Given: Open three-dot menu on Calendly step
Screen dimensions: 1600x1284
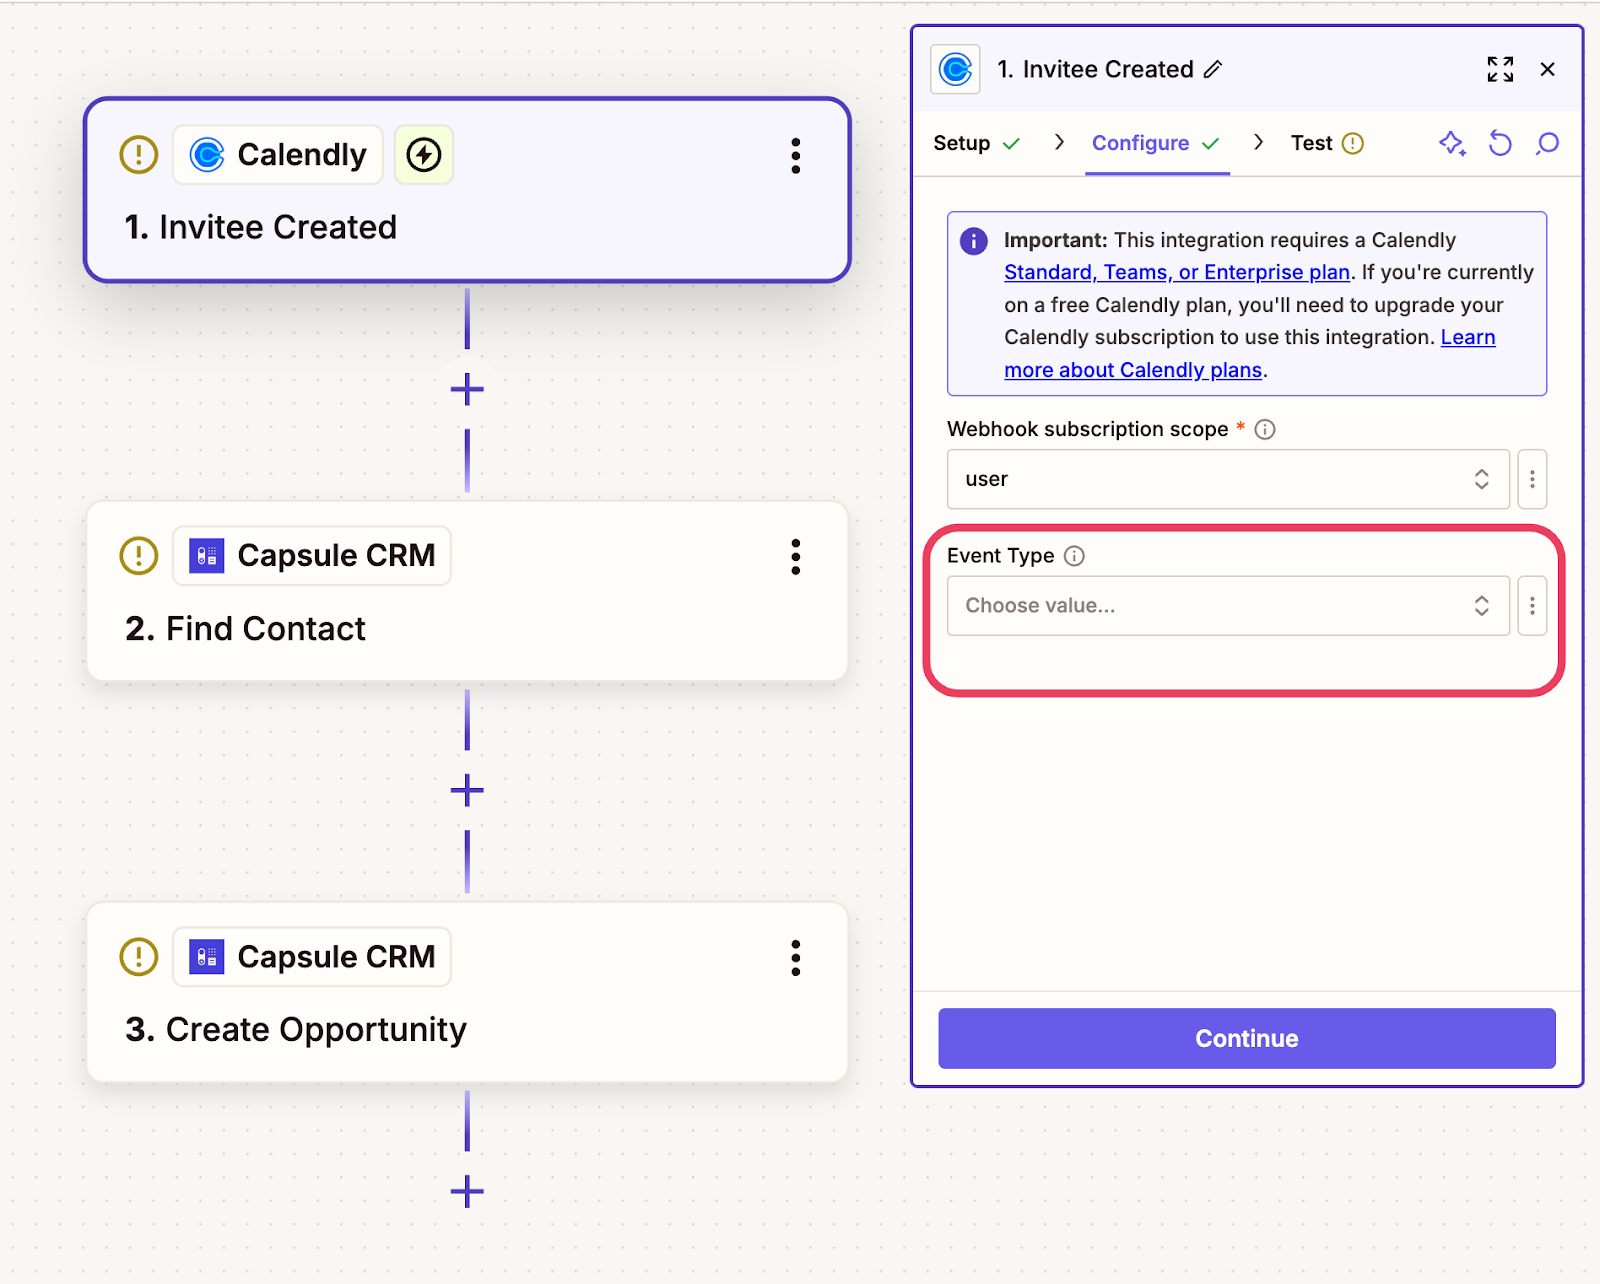Looking at the screenshot, I should (796, 156).
